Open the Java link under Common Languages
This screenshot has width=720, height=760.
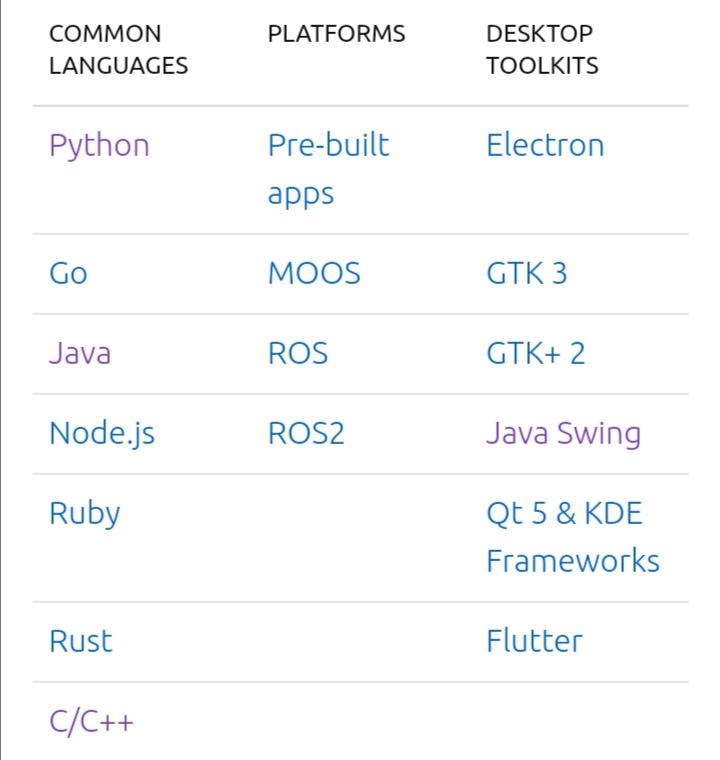80,354
